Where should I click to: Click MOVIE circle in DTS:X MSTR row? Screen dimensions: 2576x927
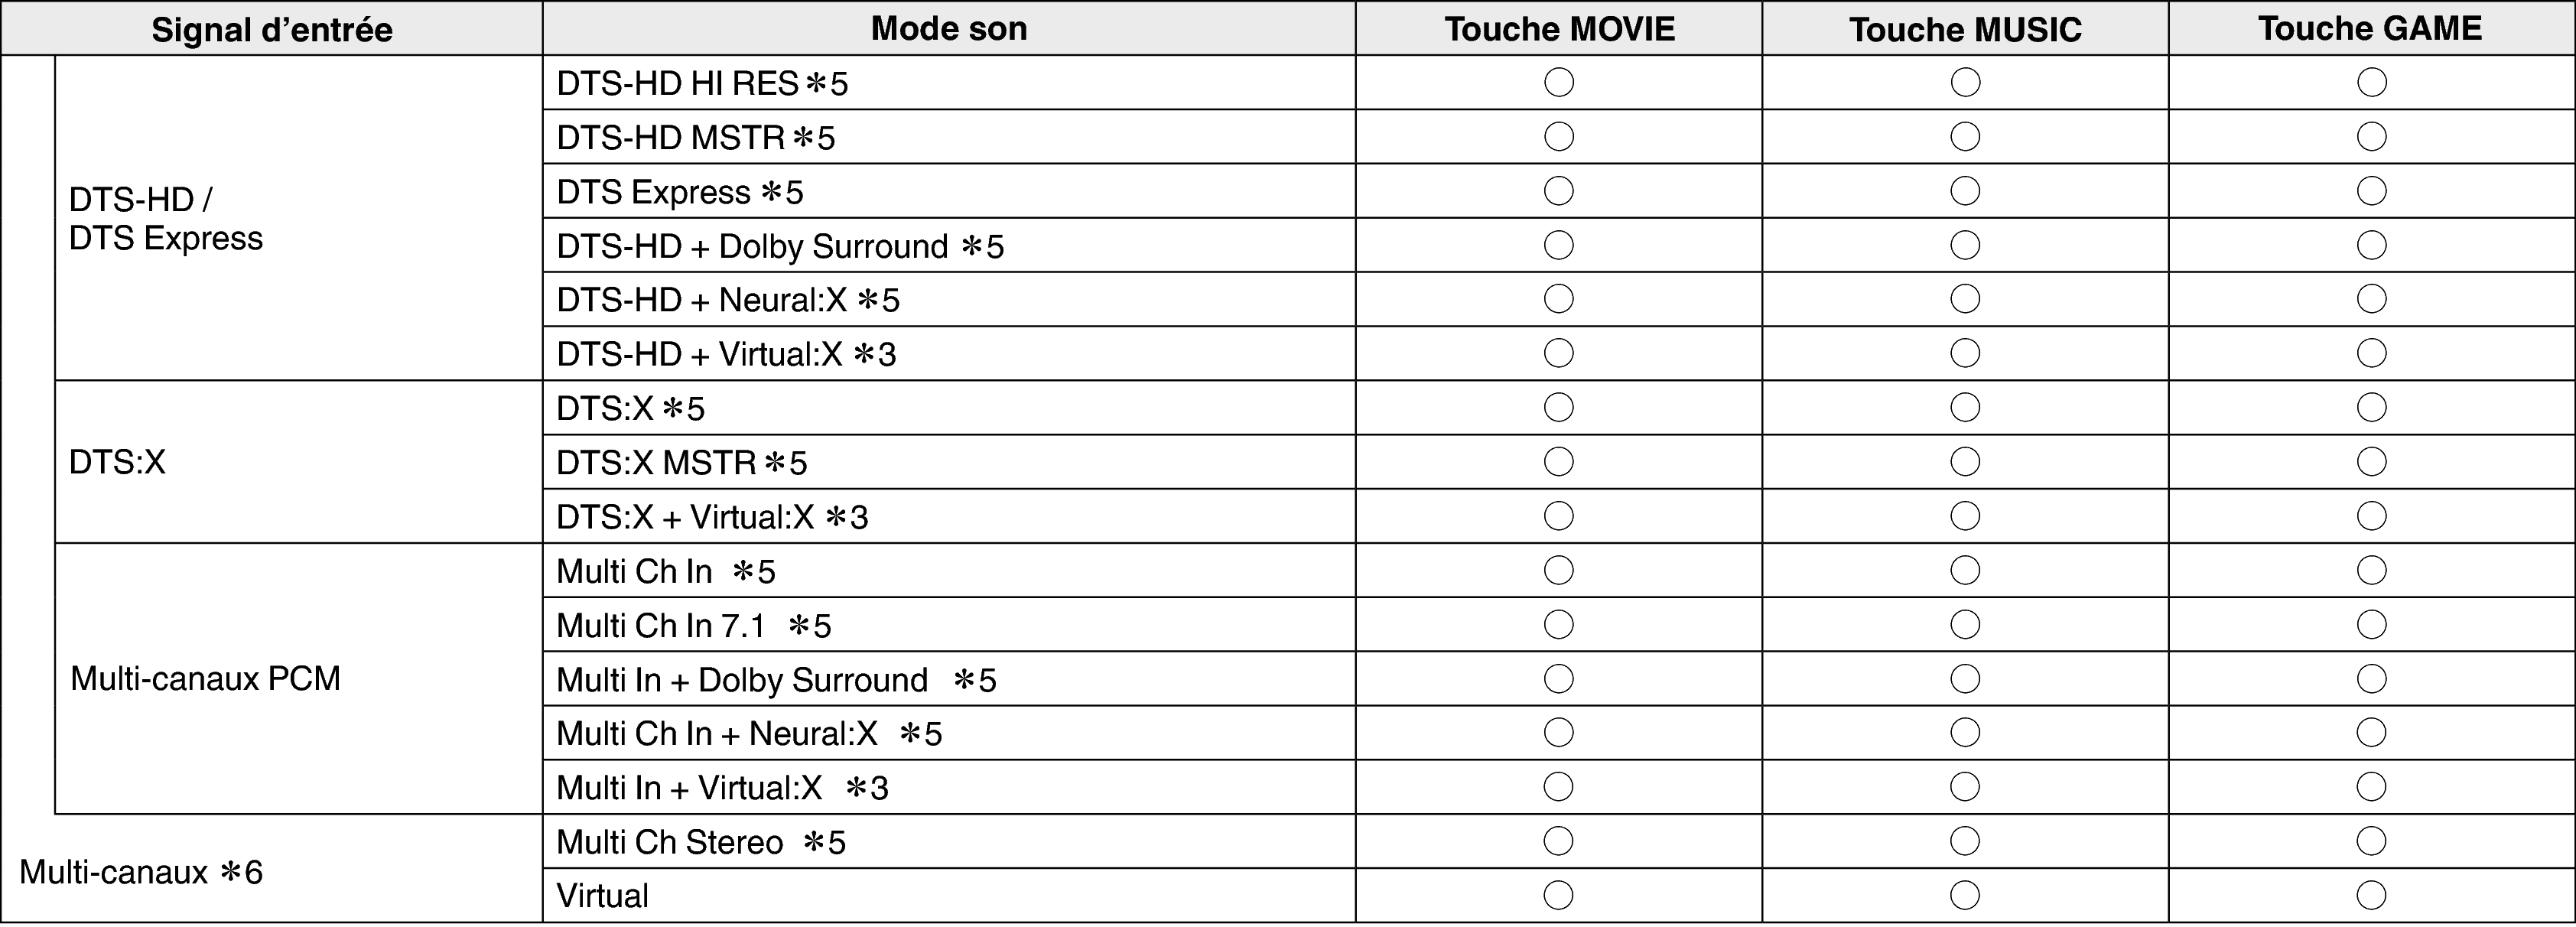1558,462
